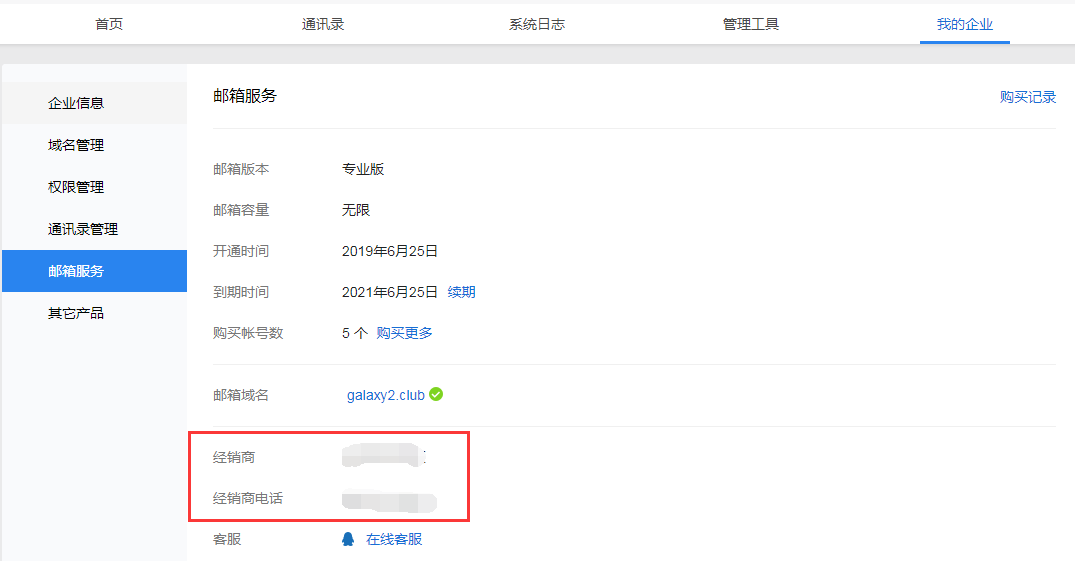This screenshot has width=1075, height=561.
Task: Go to the 系统日志 tab
Action: 537,24
